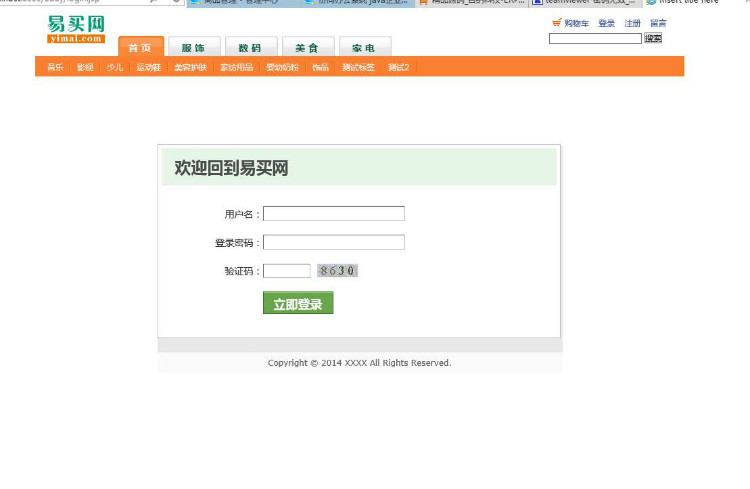Click the 注册 register link

[632, 23]
